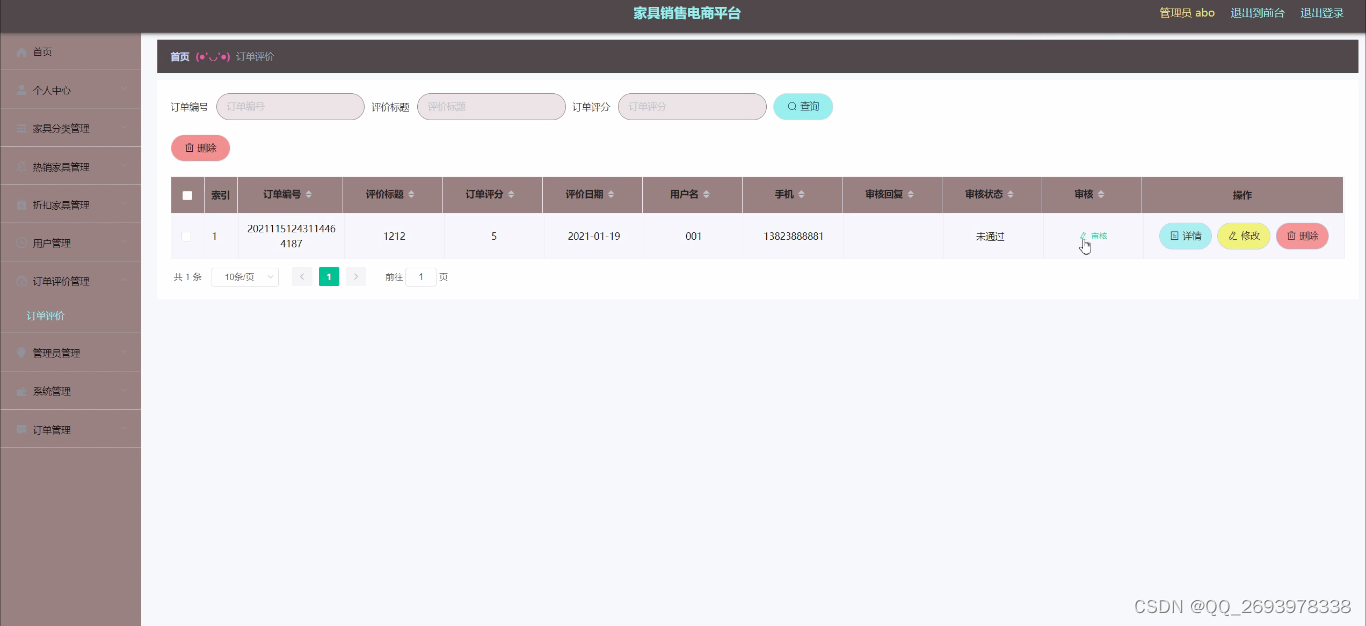Go to next page arrow
Image resolution: width=1366 pixels, height=626 pixels.
click(356, 277)
